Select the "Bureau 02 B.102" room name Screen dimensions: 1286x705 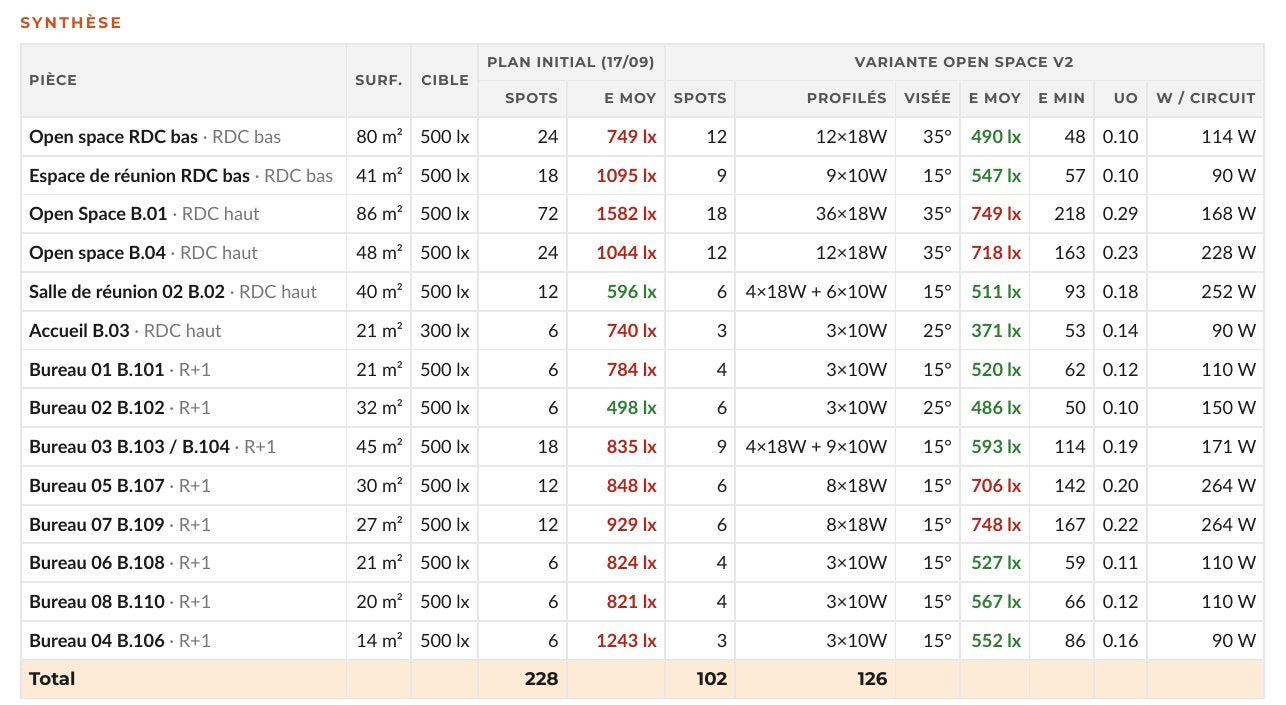coord(96,408)
